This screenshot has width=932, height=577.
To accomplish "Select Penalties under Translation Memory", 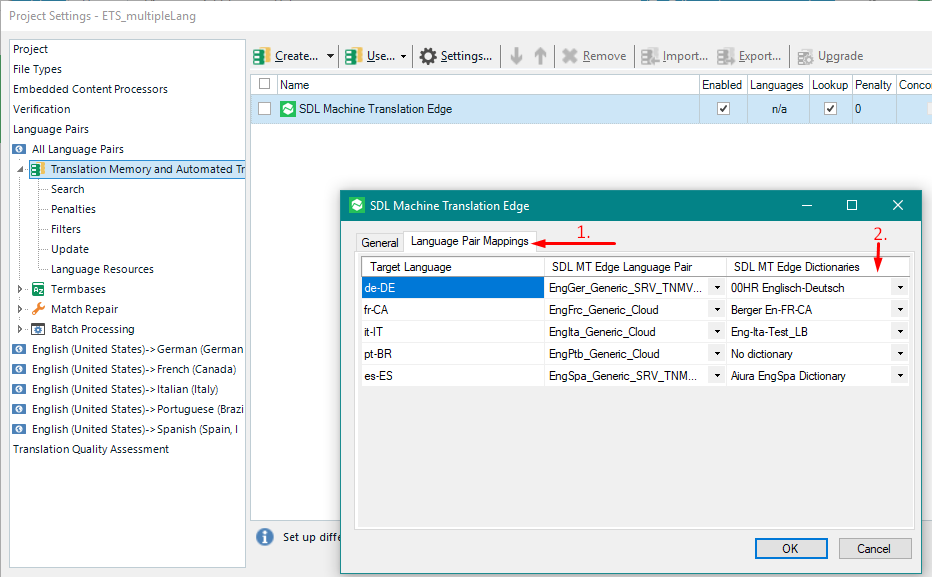I will point(73,209).
